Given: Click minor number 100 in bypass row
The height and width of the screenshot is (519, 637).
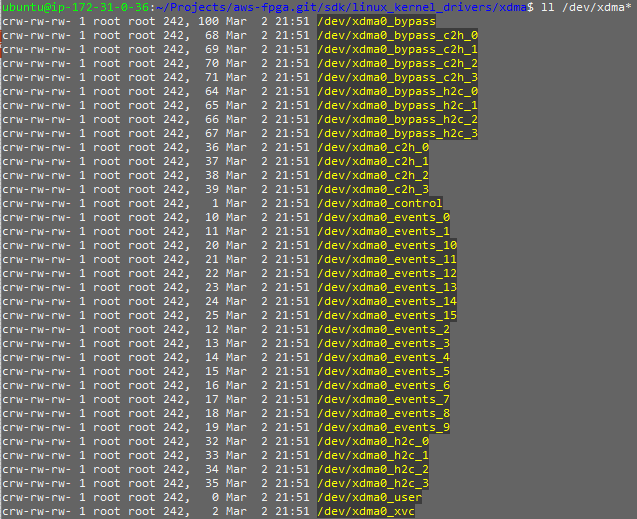Looking at the screenshot, I should click(208, 22).
